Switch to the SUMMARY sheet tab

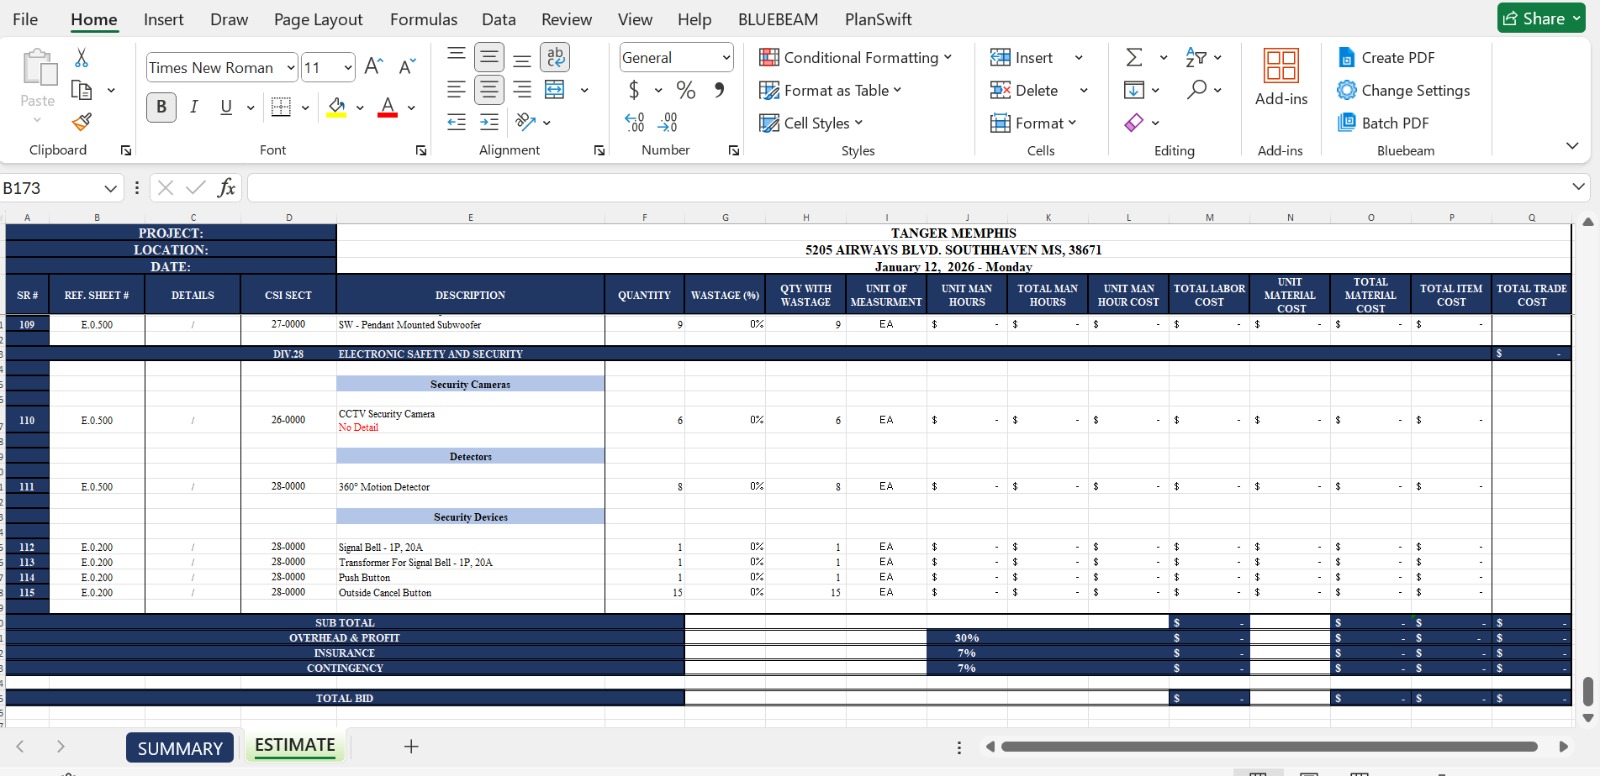[x=180, y=748]
